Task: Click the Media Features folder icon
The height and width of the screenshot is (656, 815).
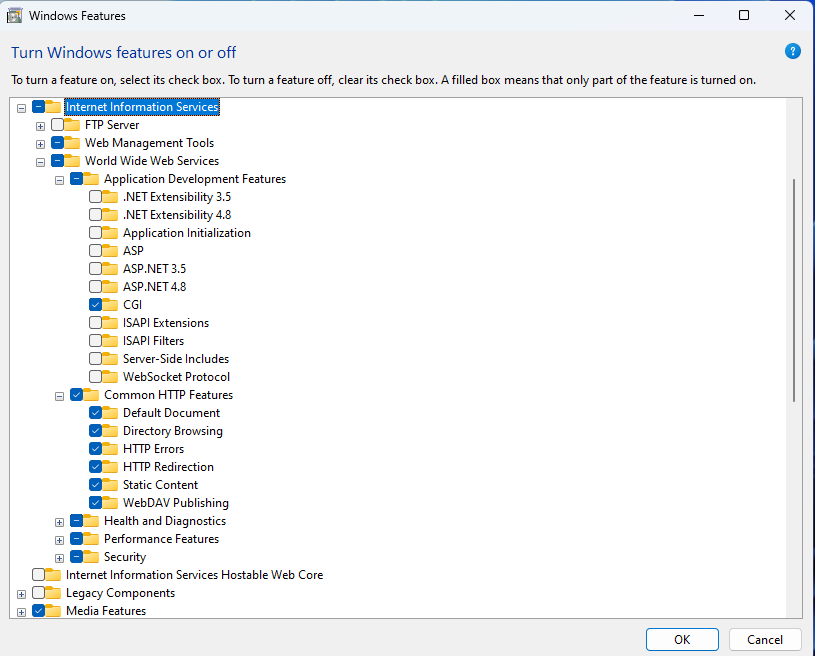Action: tap(53, 610)
